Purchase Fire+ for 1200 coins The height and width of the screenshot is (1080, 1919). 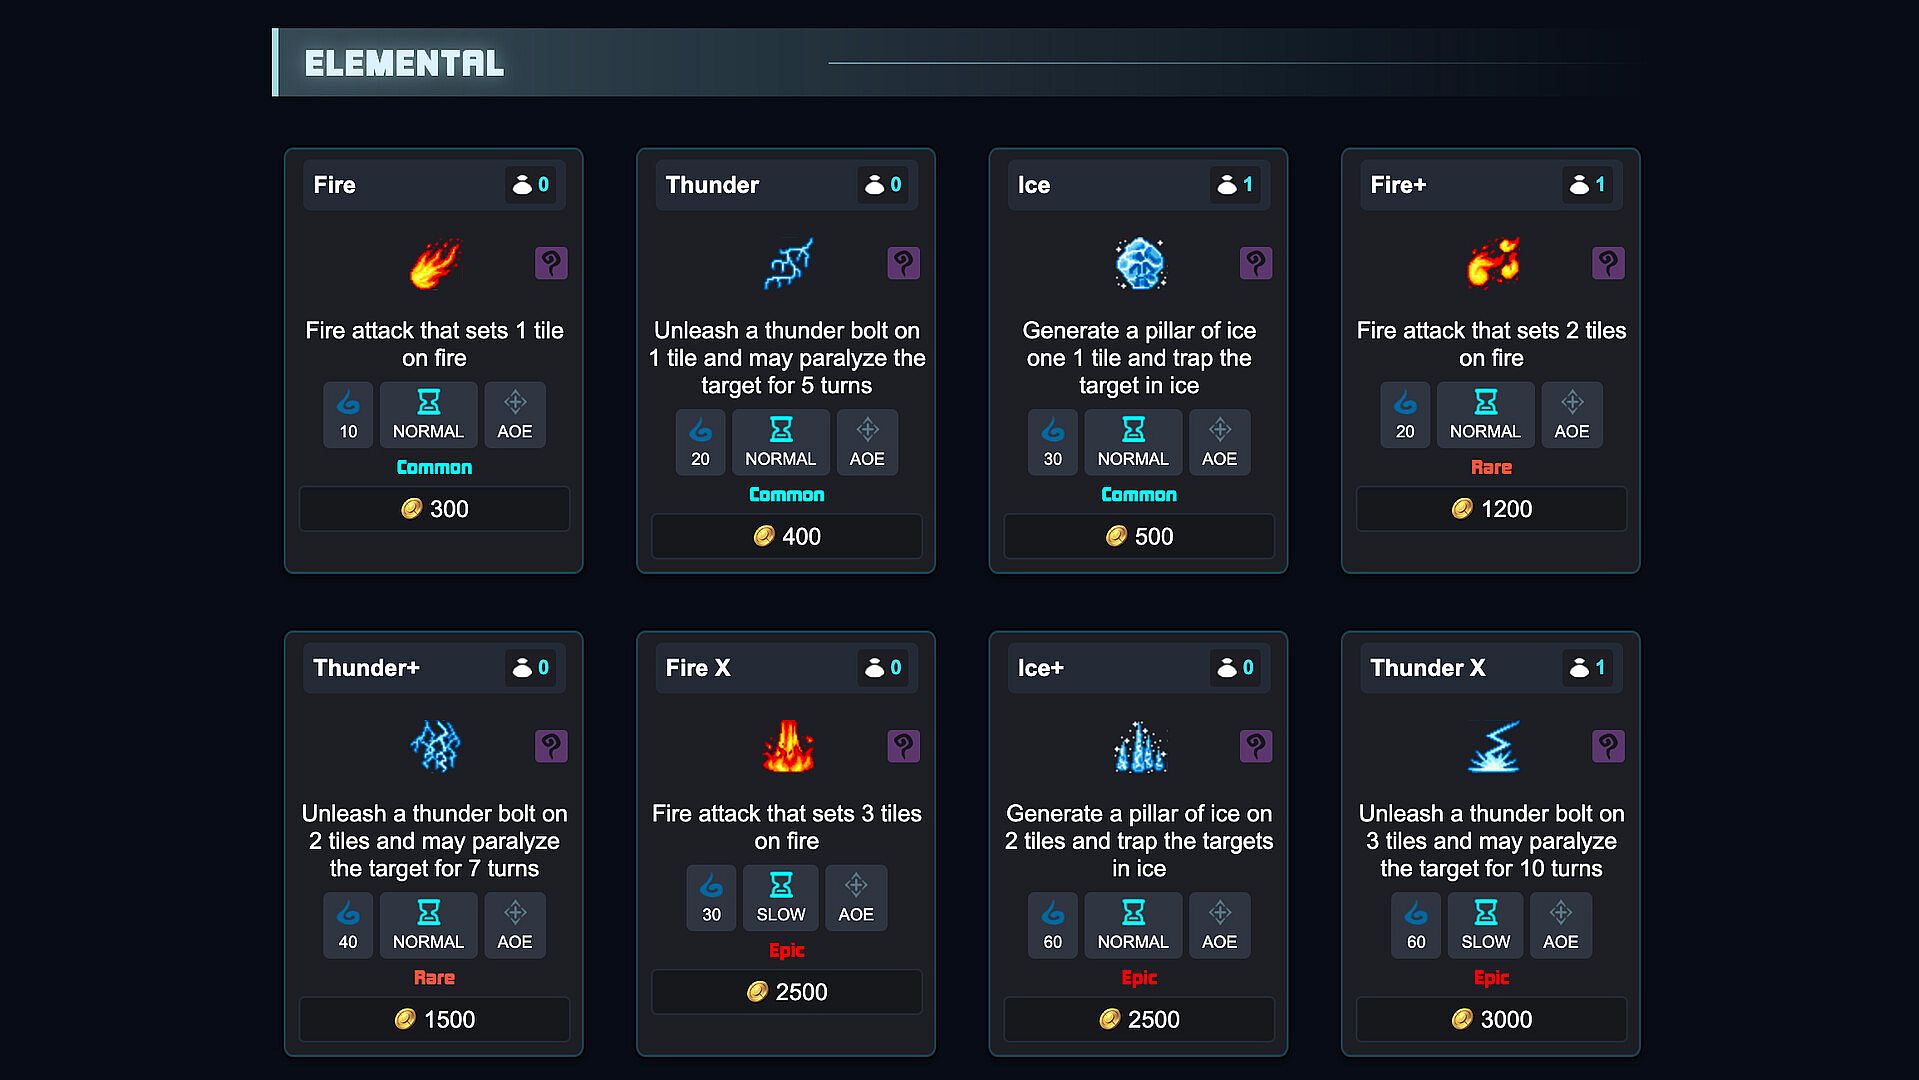tap(1491, 509)
